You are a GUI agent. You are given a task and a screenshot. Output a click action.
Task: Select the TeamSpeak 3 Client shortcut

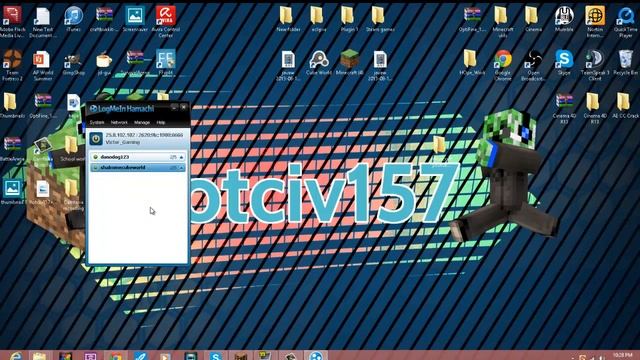[595, 65]
